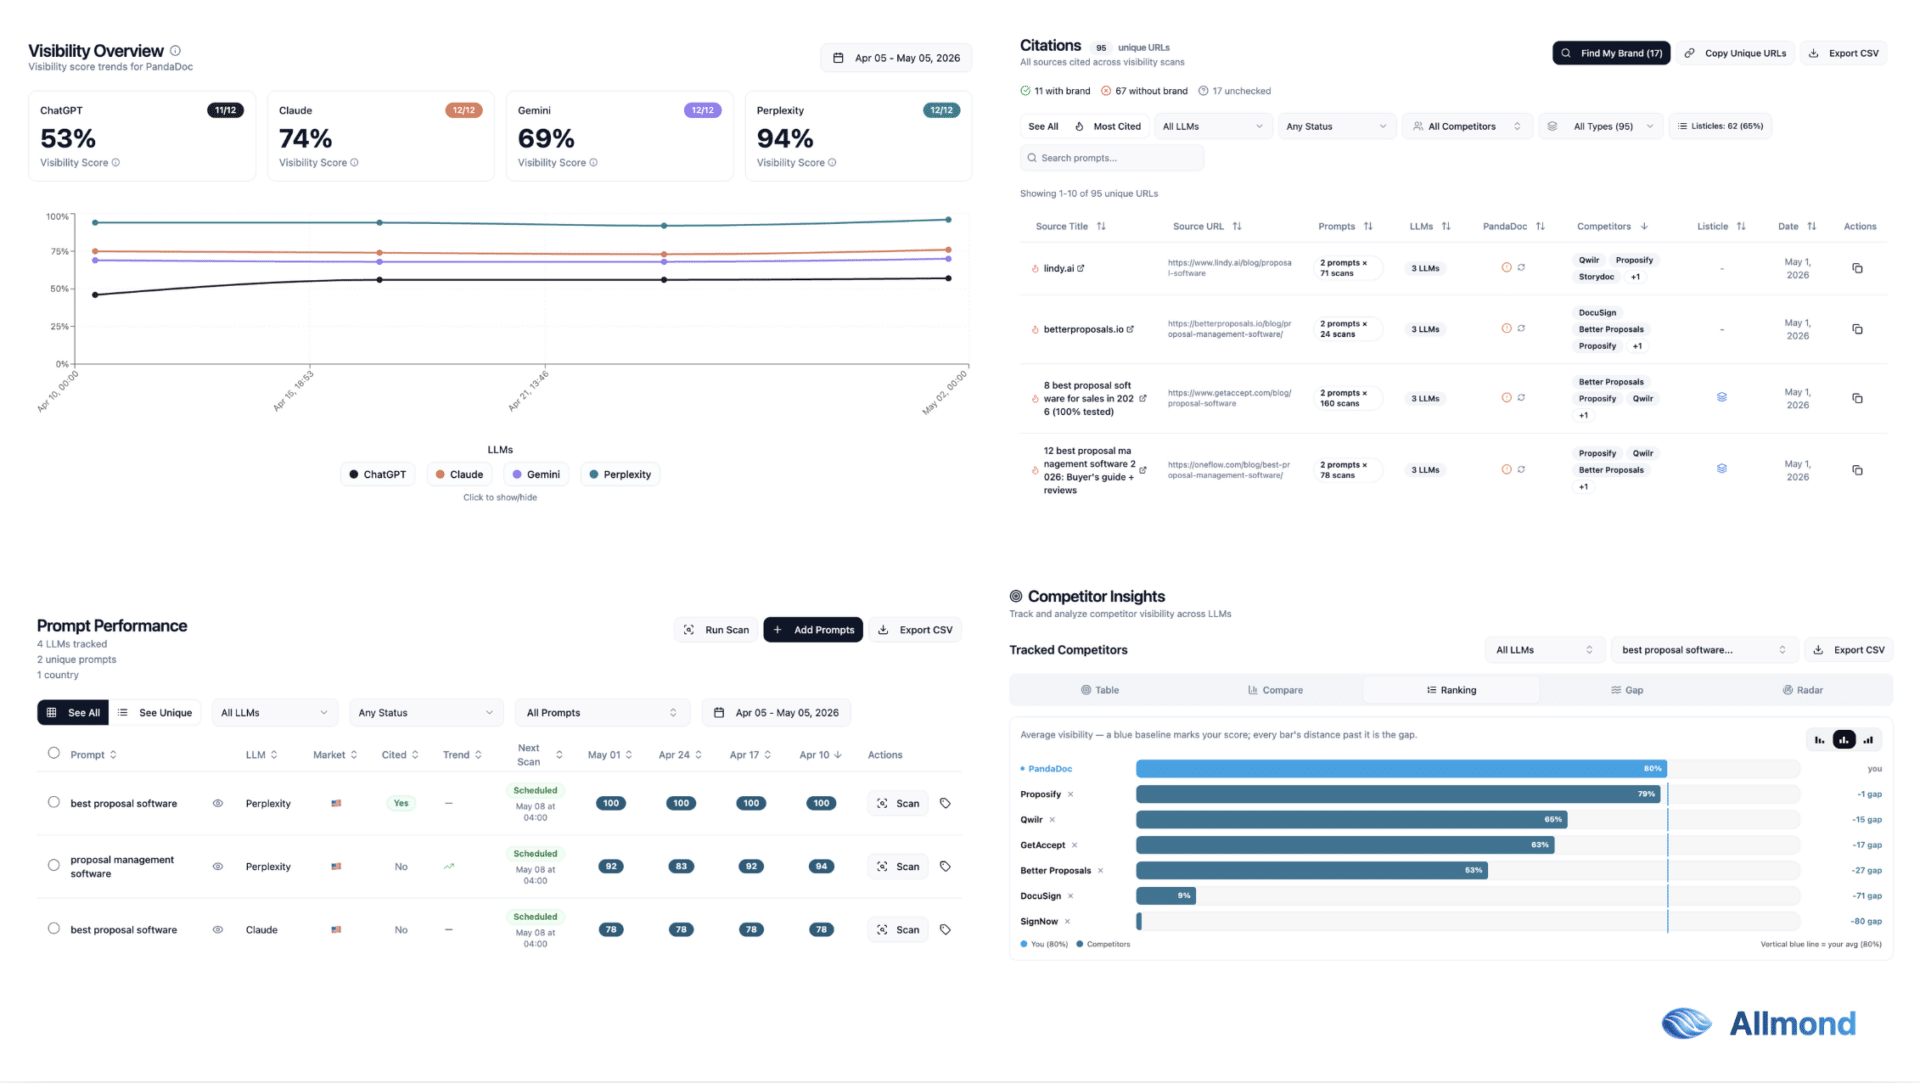Export Citations as CSV
Image resolution: width=1920 pixels, height=1083 pixels.
click(1843, 53)
